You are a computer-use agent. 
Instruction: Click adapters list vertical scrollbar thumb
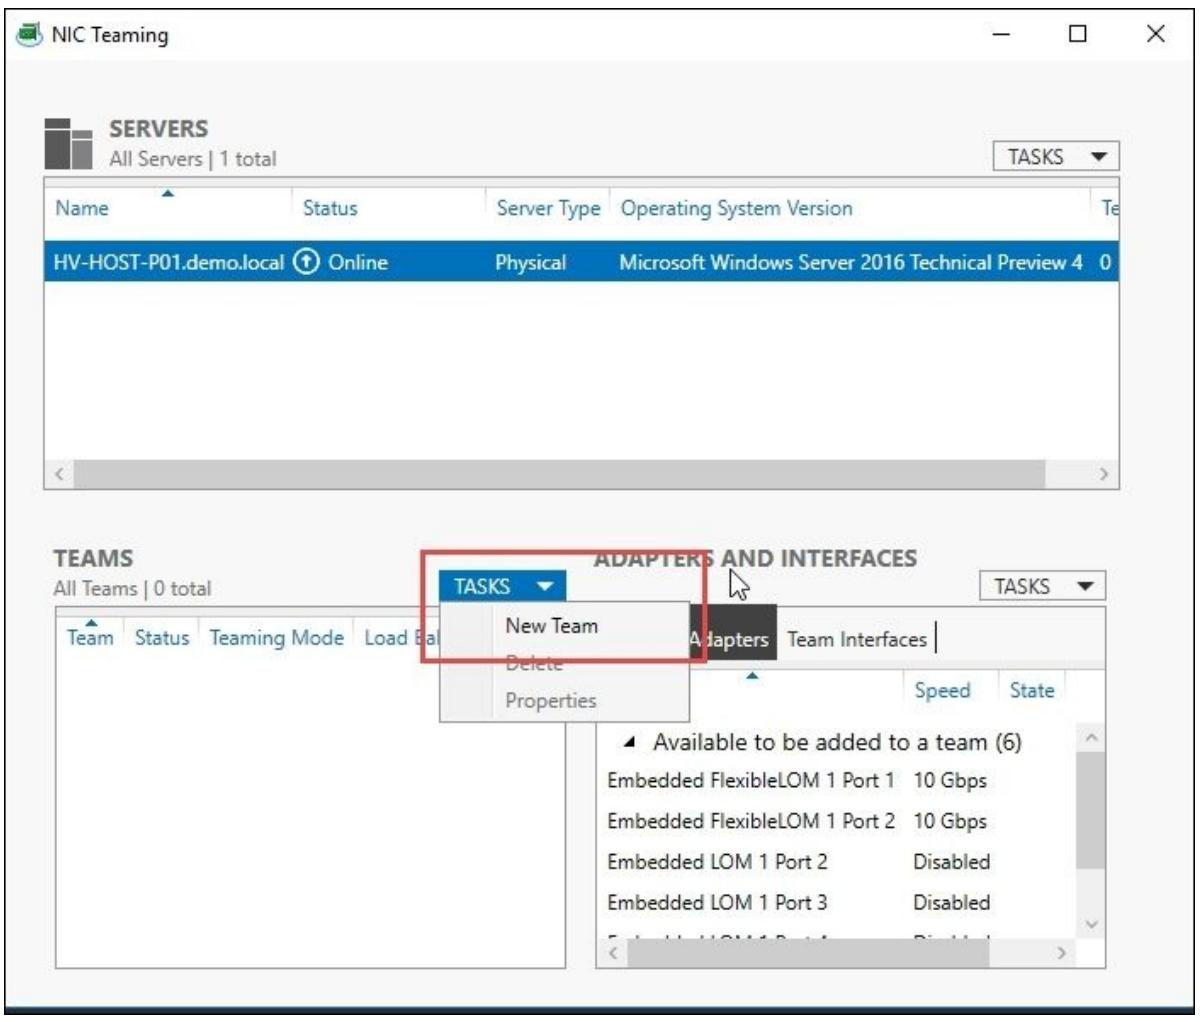click(1091, 810)
